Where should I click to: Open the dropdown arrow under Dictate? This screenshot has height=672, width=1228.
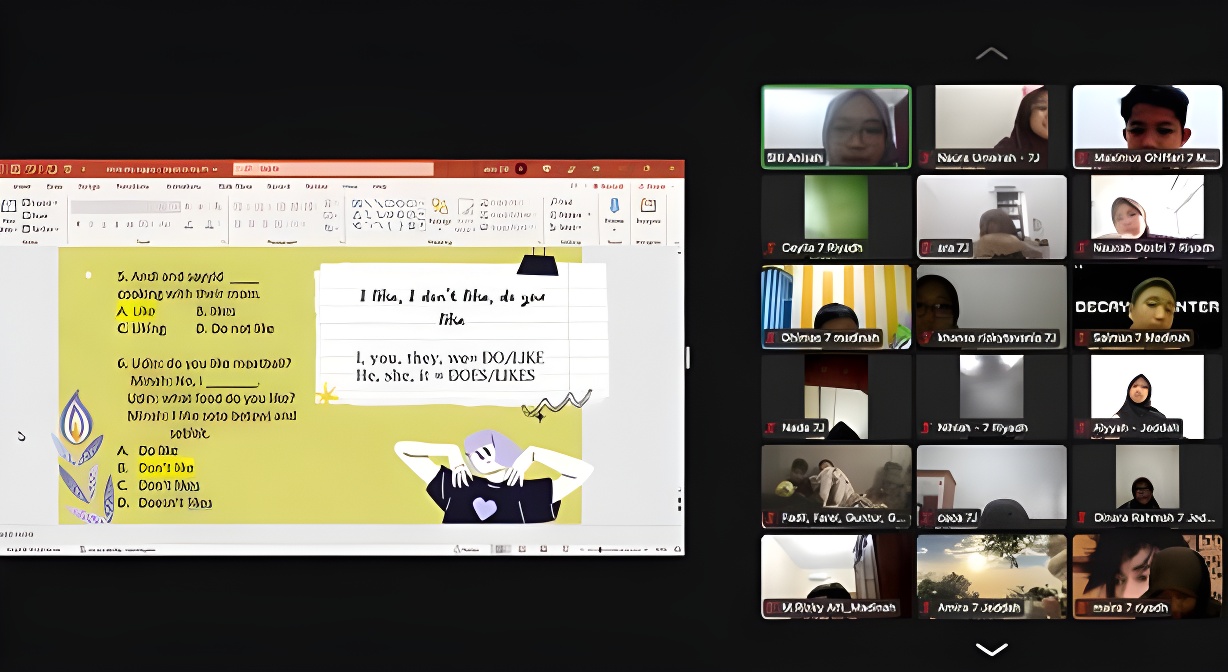[614, 229]
